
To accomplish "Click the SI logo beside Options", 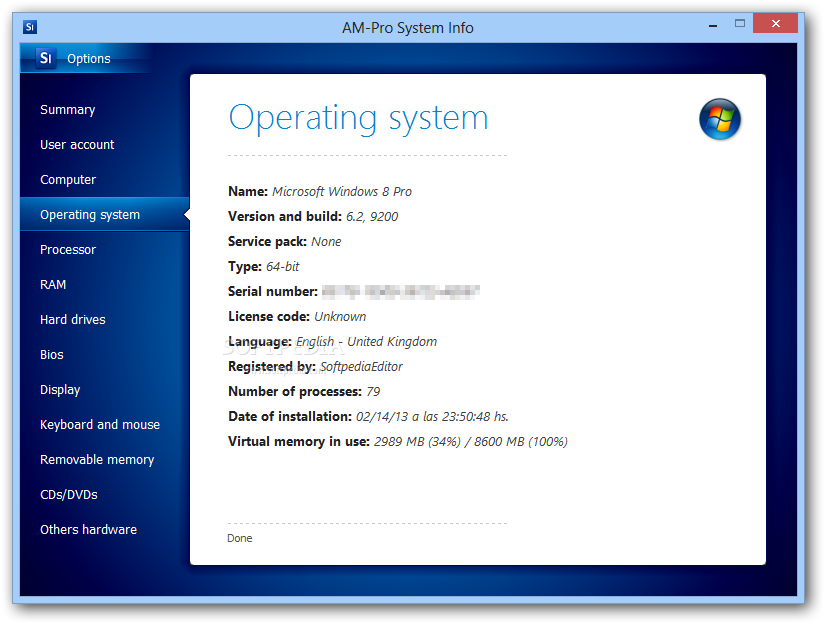I will (x=46, y=57).
